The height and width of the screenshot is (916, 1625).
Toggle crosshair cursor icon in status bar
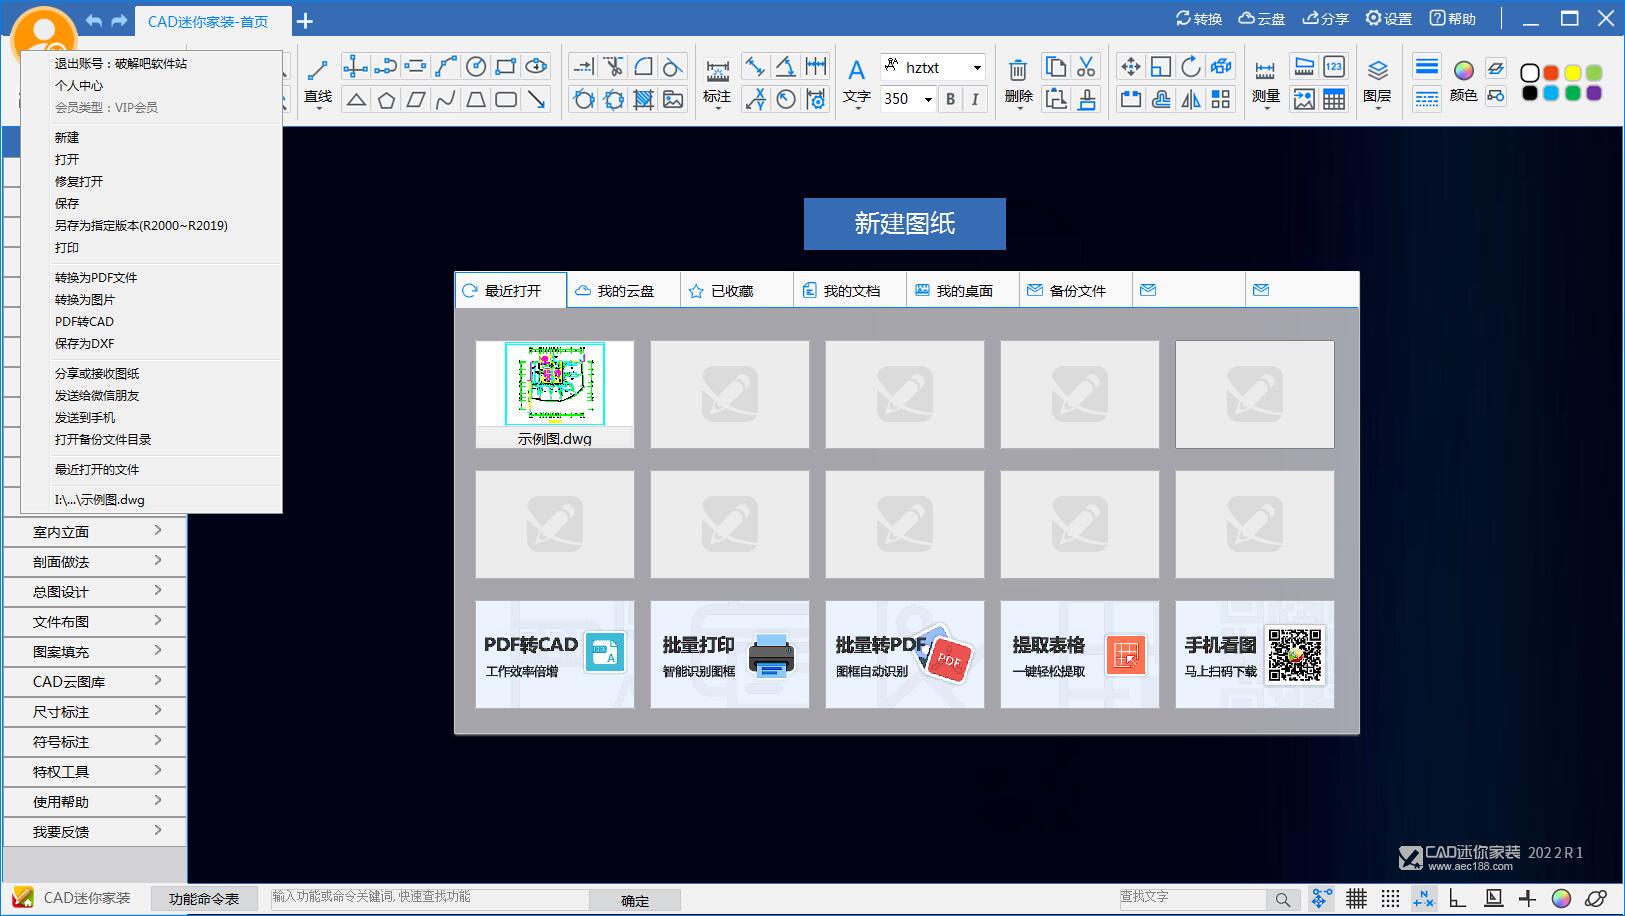coord(1527,898)
